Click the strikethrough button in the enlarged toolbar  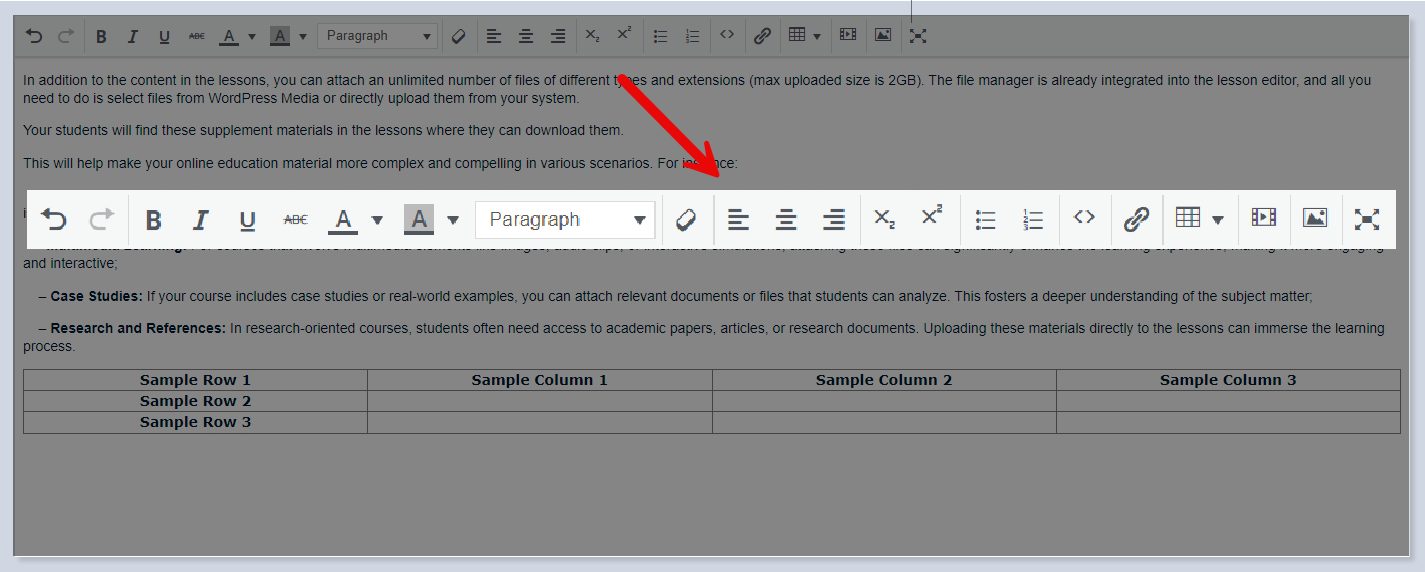(x=296, y=220)
